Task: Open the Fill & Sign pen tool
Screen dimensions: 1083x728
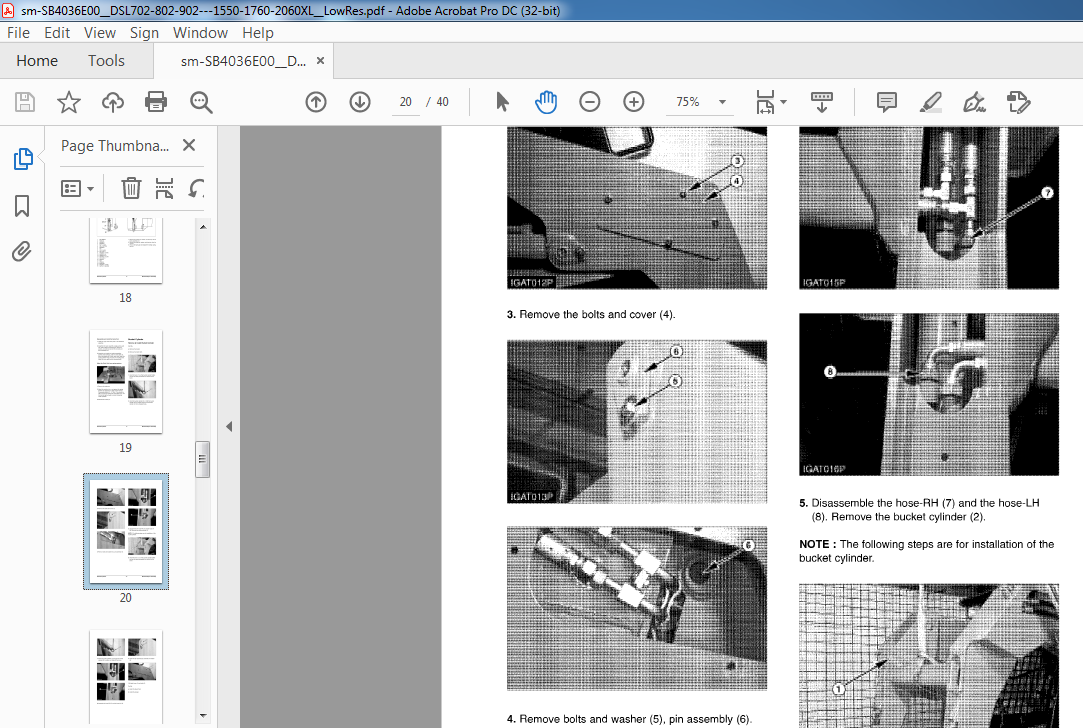Action: coord(974,102)
